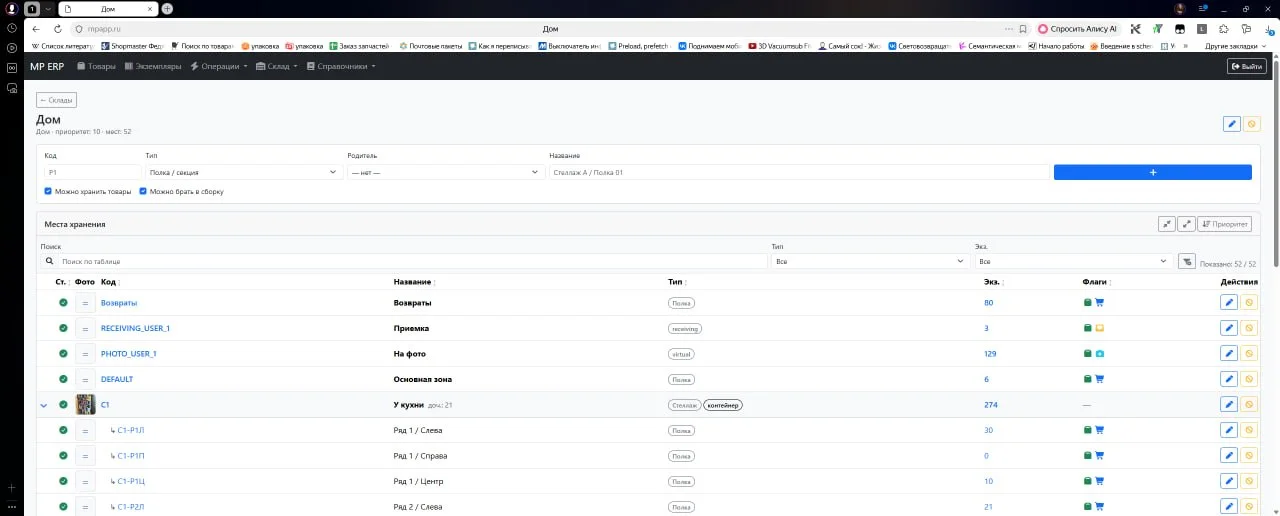This screenshot has height=516, width=1280.
Task: Click the '← Склады' back button
Action: (x=56, y=100)
